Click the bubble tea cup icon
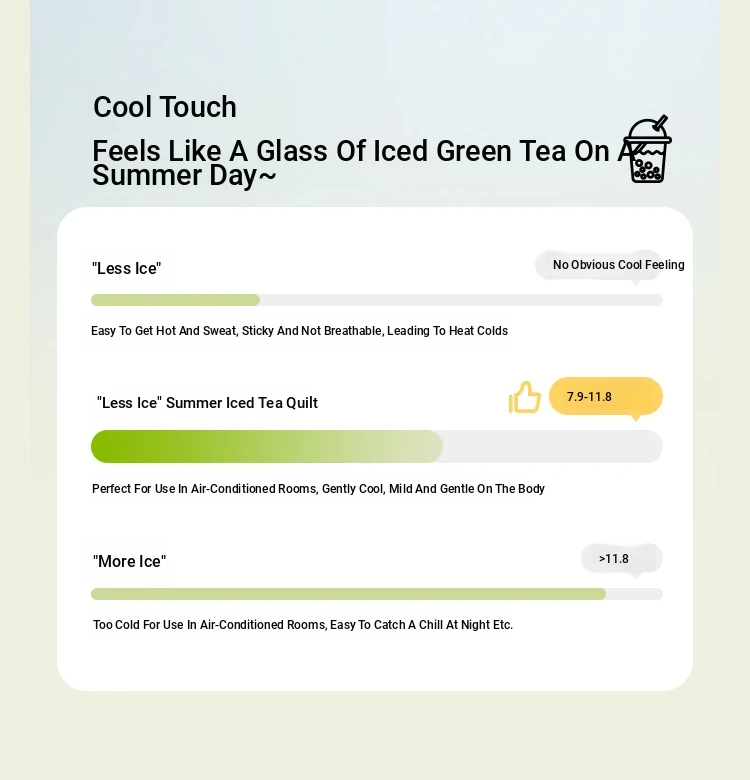 tap(647, 149)
